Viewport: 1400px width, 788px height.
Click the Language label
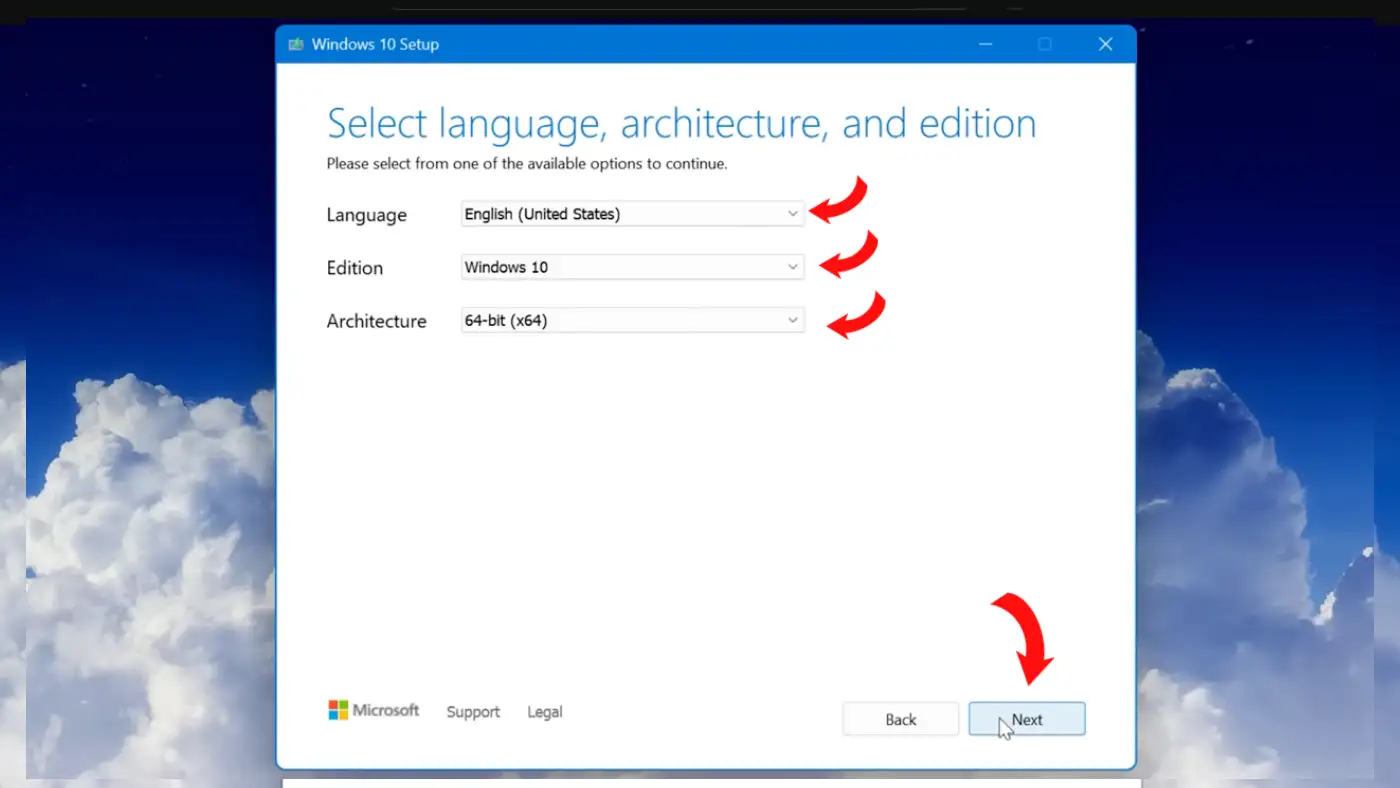pyautogui.click(x=366, y=215)
